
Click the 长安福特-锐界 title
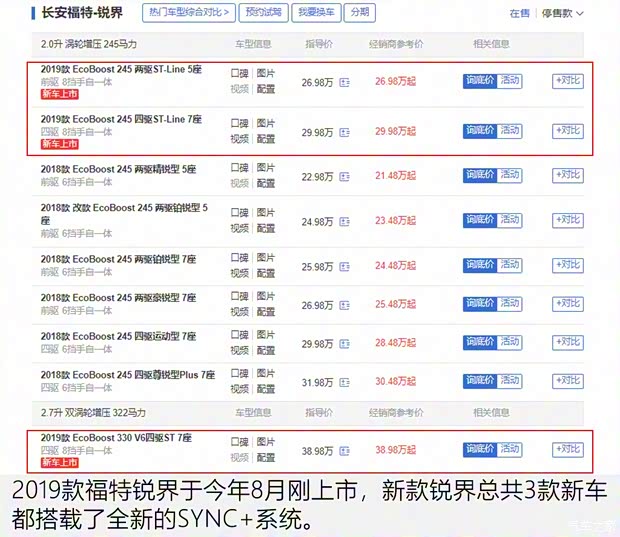coord(82,13)
